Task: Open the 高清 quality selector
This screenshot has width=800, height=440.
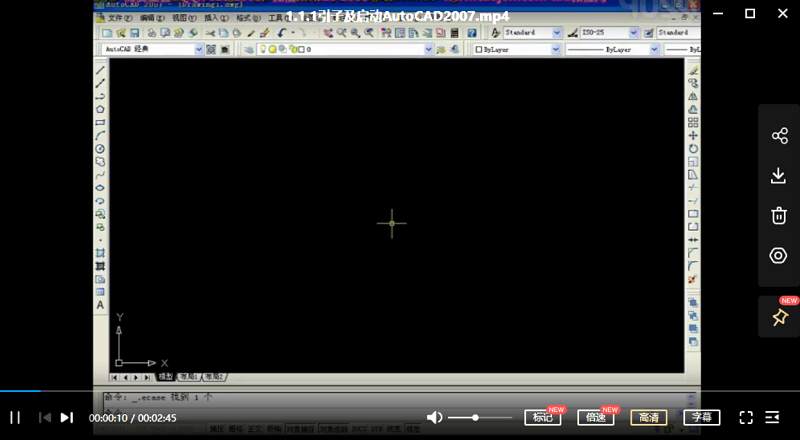Action: pyautogui.click(x=648, y=417)
